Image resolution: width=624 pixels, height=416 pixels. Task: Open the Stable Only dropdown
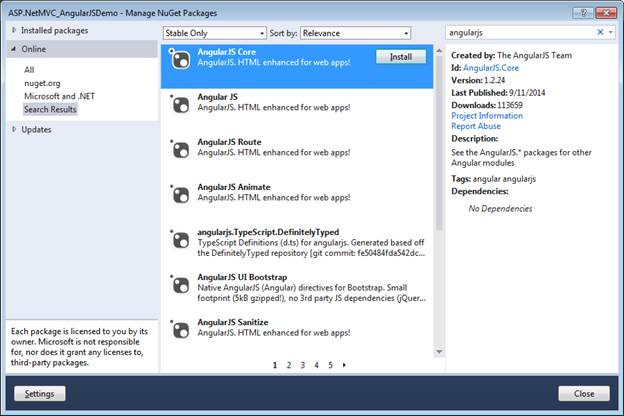pos(214,33)
